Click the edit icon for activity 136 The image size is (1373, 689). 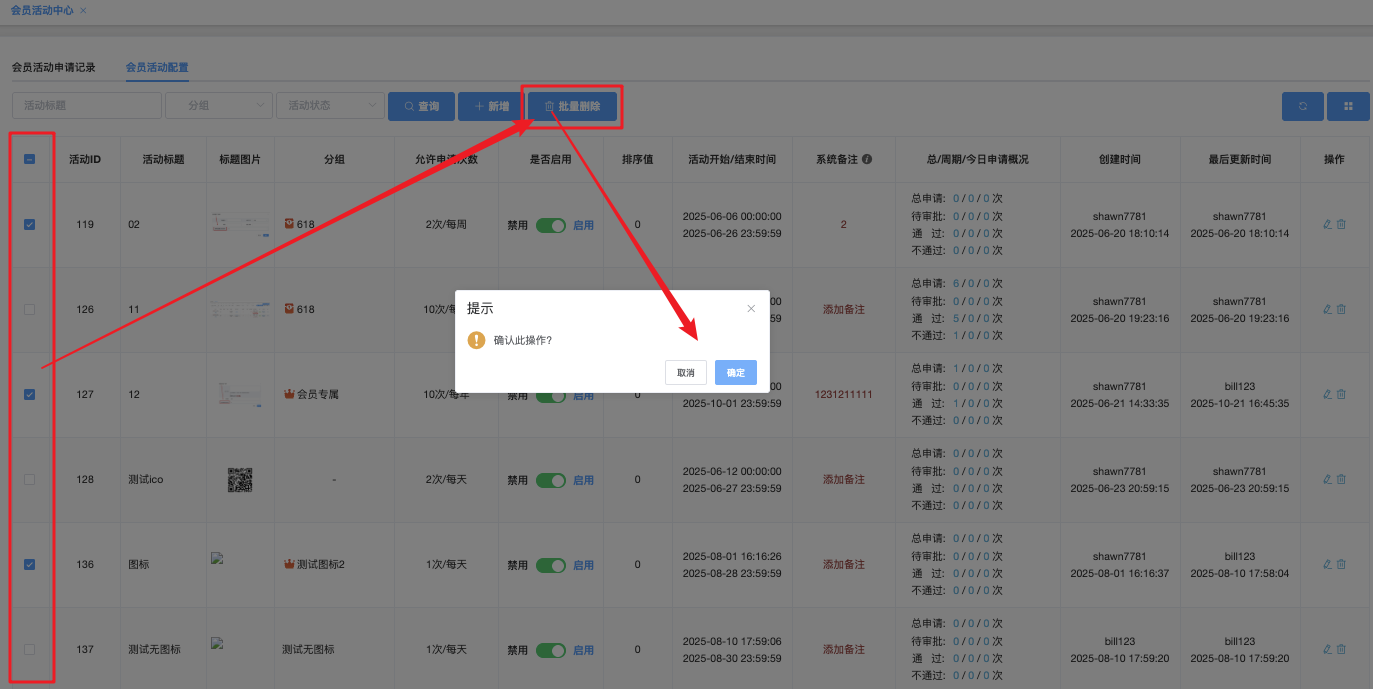(1327, 565)
